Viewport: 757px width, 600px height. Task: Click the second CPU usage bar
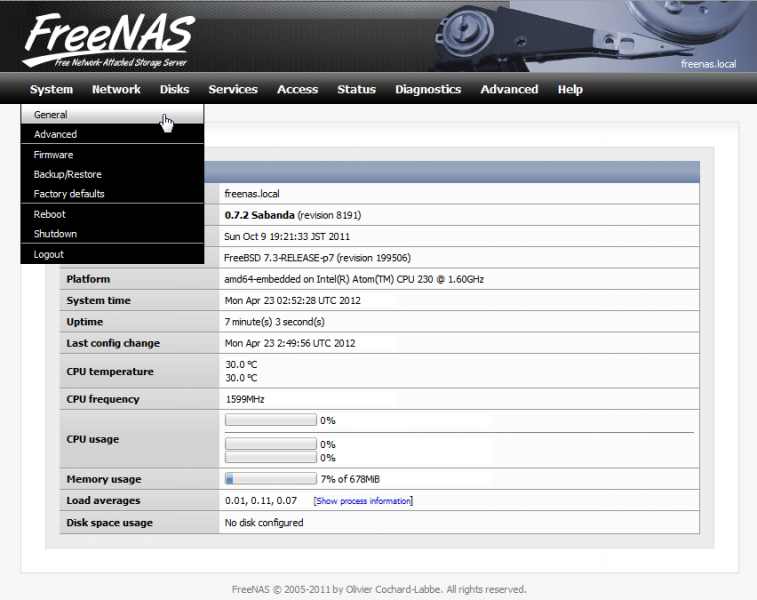271,444
